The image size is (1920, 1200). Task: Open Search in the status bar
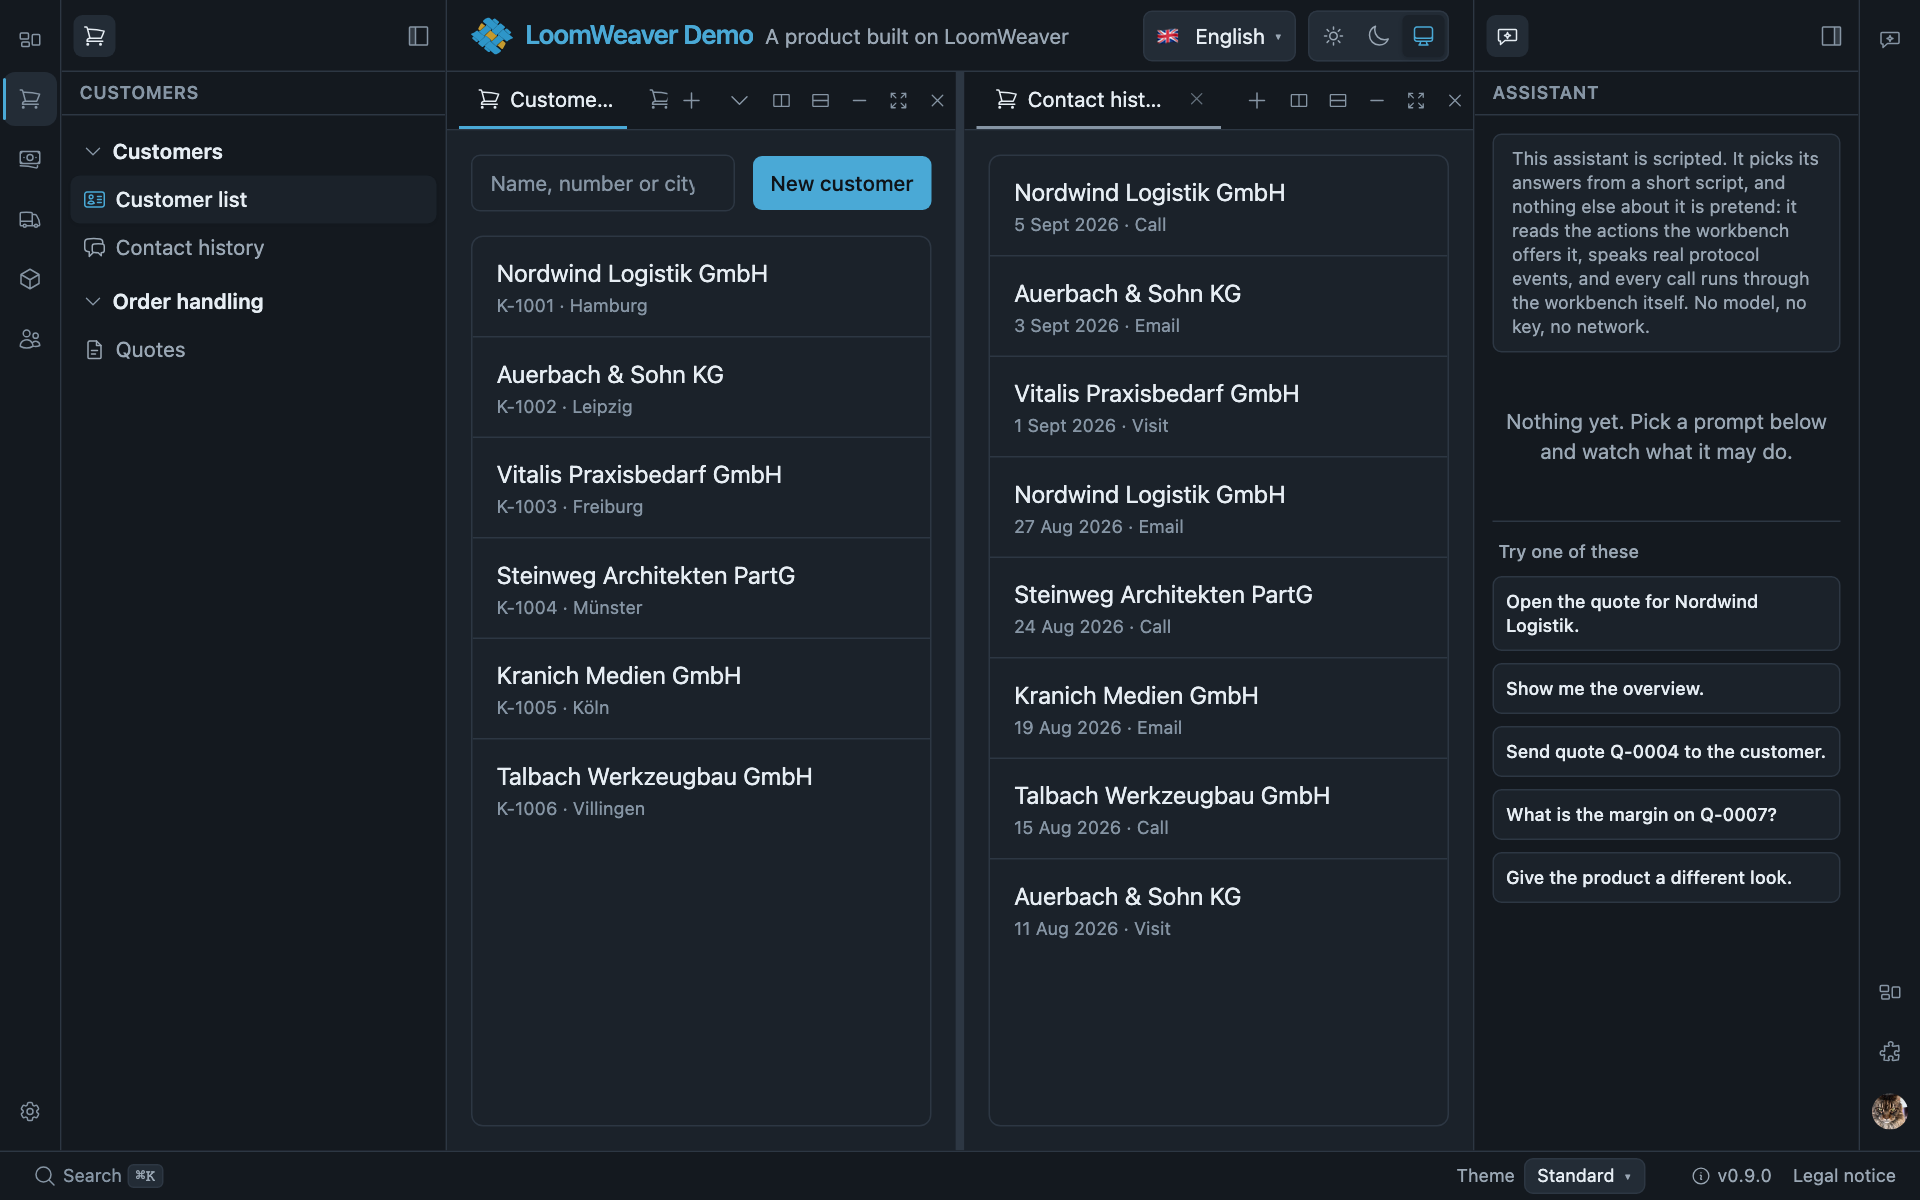pos(98,1175)
